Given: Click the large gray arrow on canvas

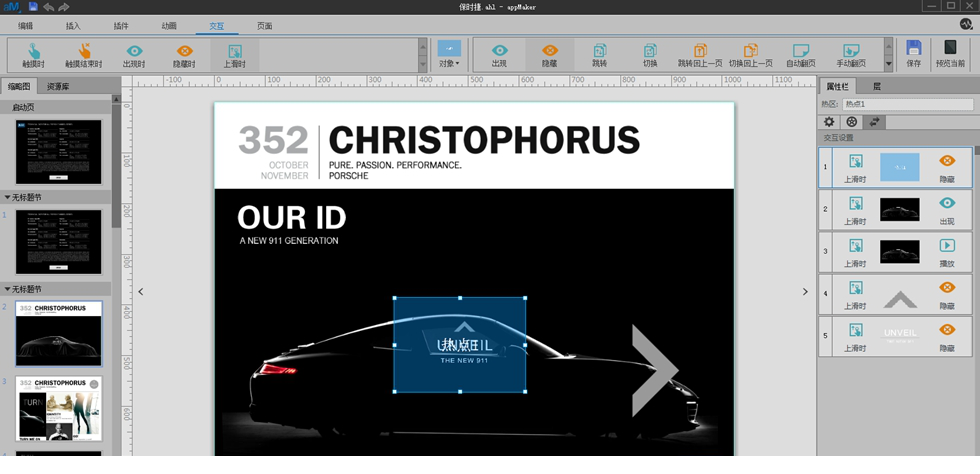Looking at the screenshot, I should [655, 370].
